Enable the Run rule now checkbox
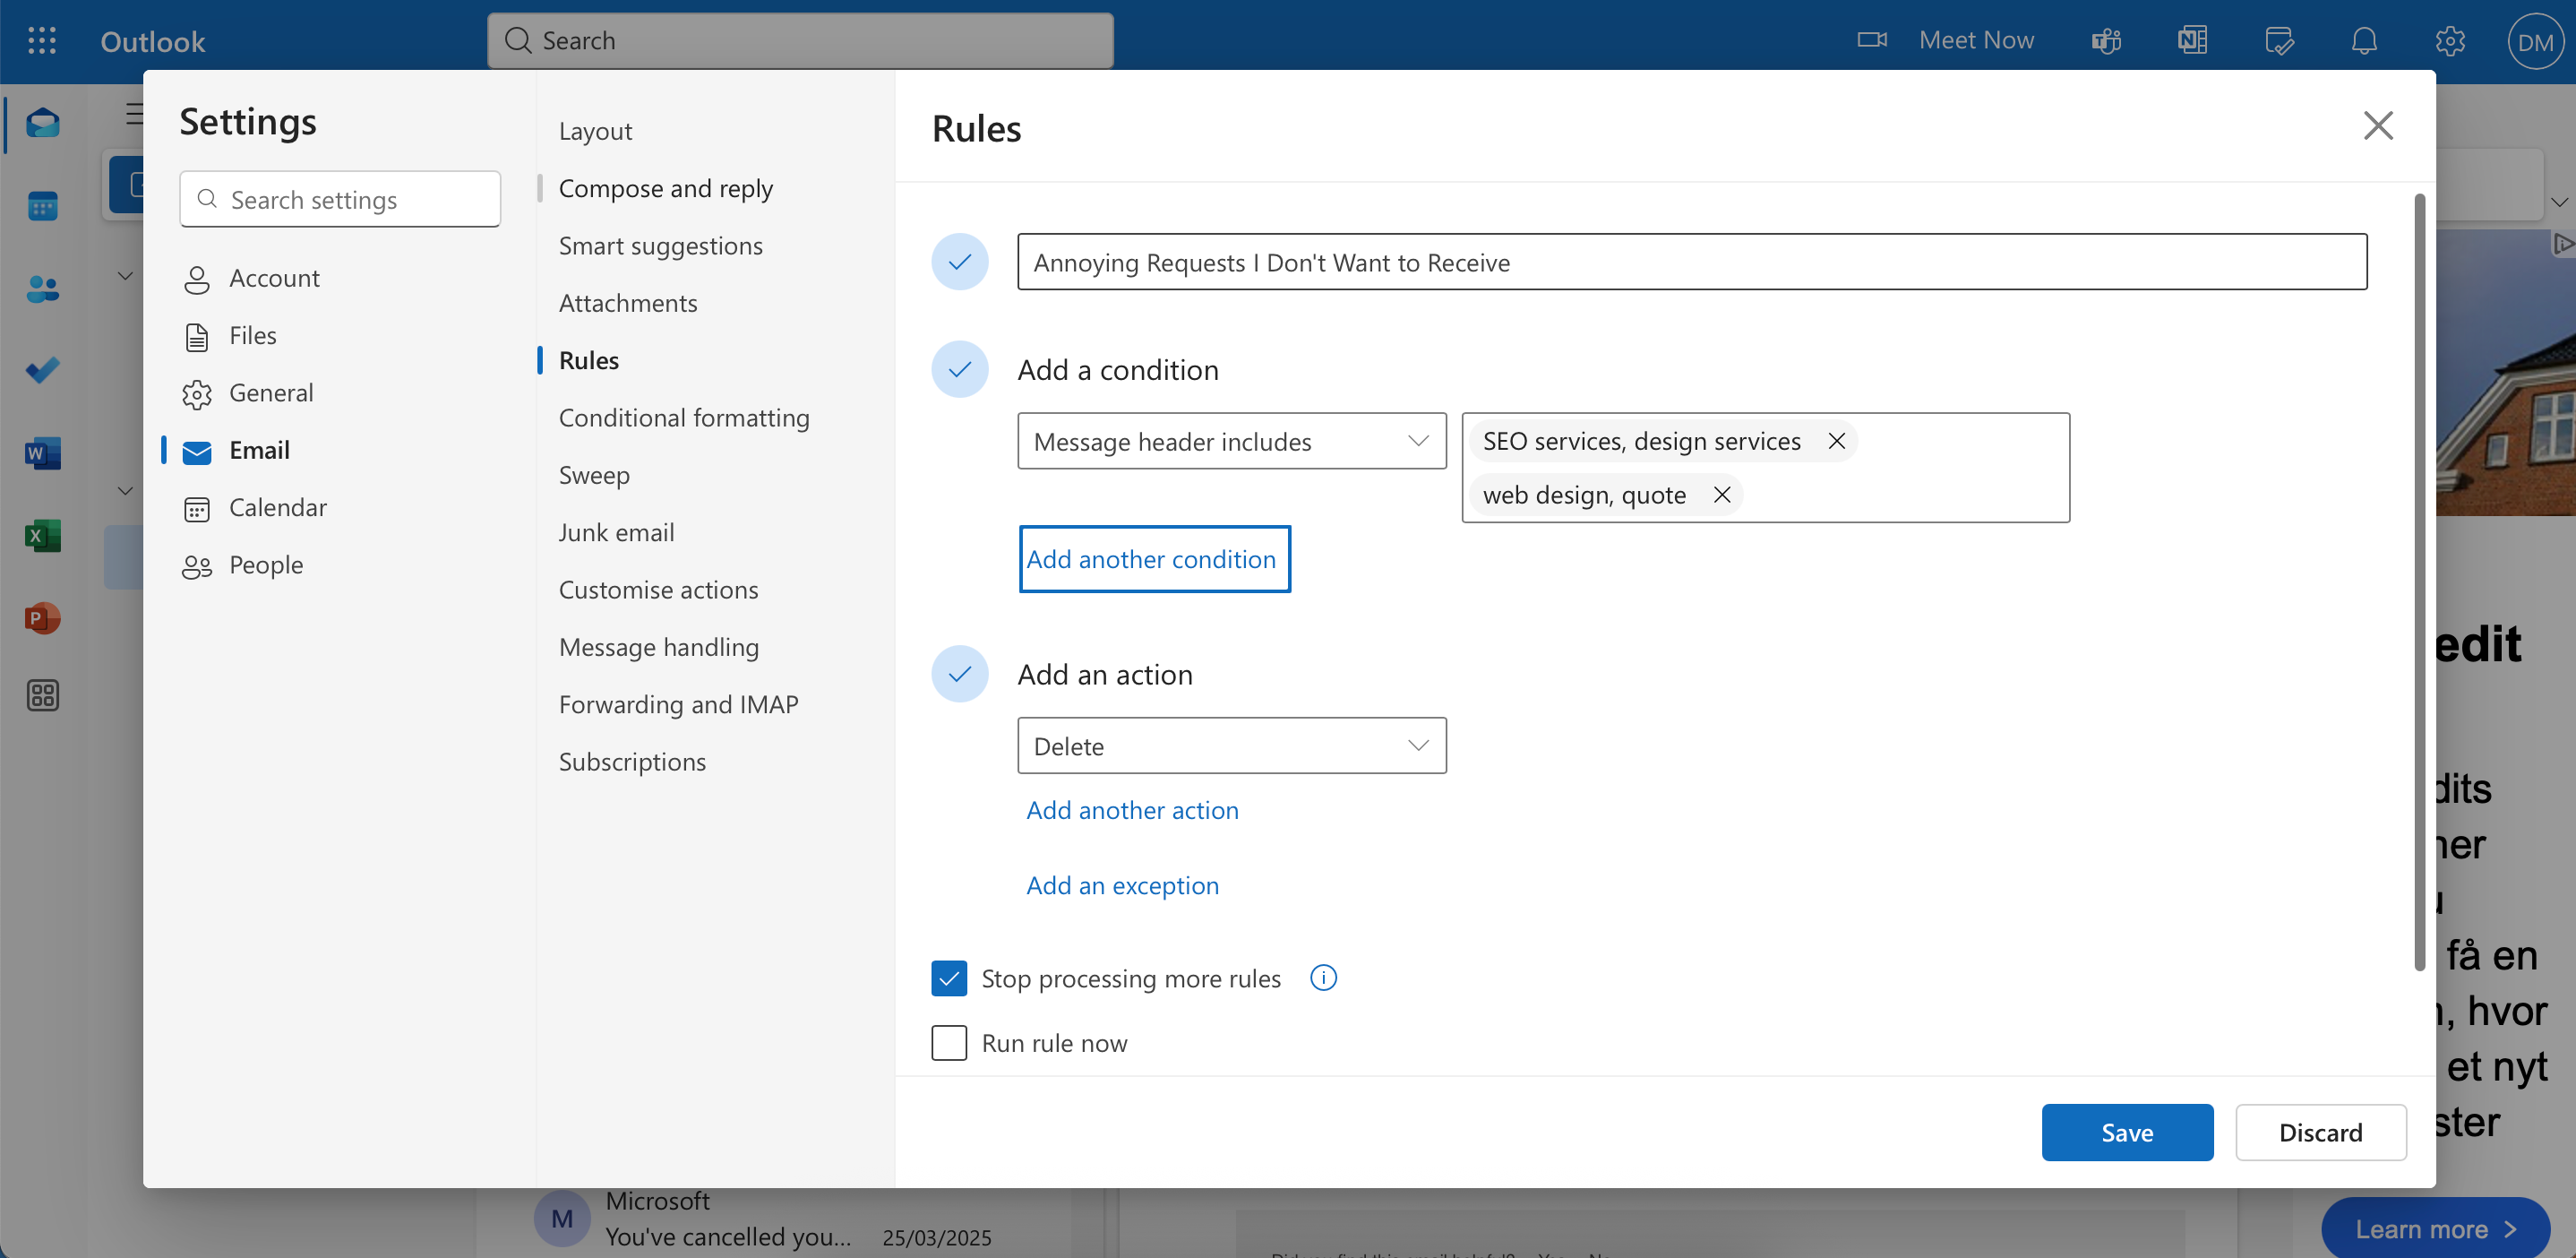This screenshot has height=1258, width=2576. click(x=948, y=1042)
